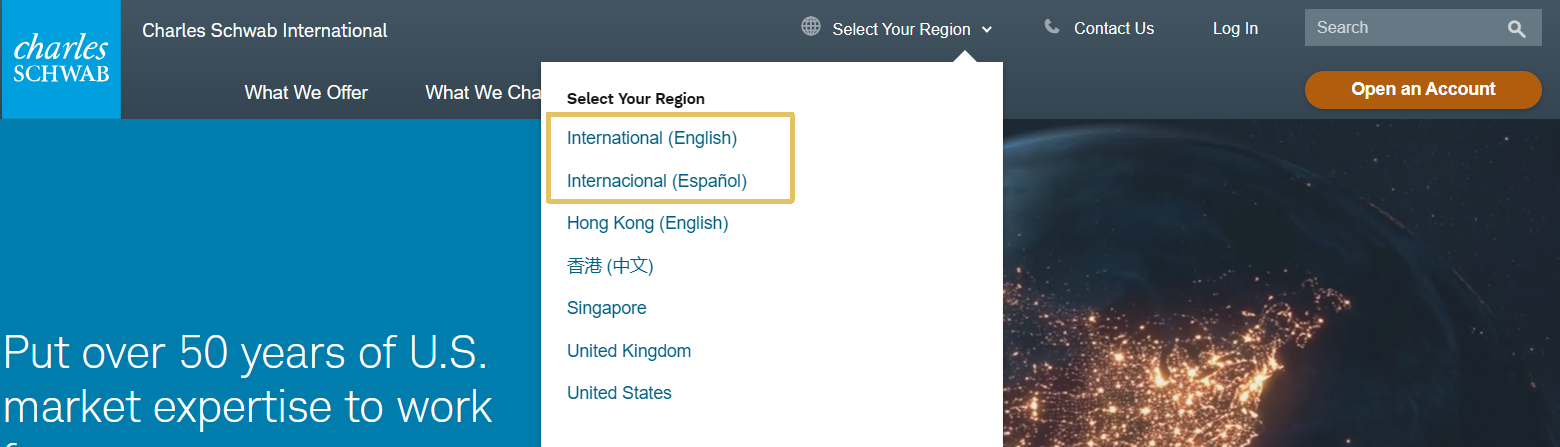Viewport: 1560px width, 447px height.
Task: Click Charles Schwab International site title
Action: coord(265,30)
